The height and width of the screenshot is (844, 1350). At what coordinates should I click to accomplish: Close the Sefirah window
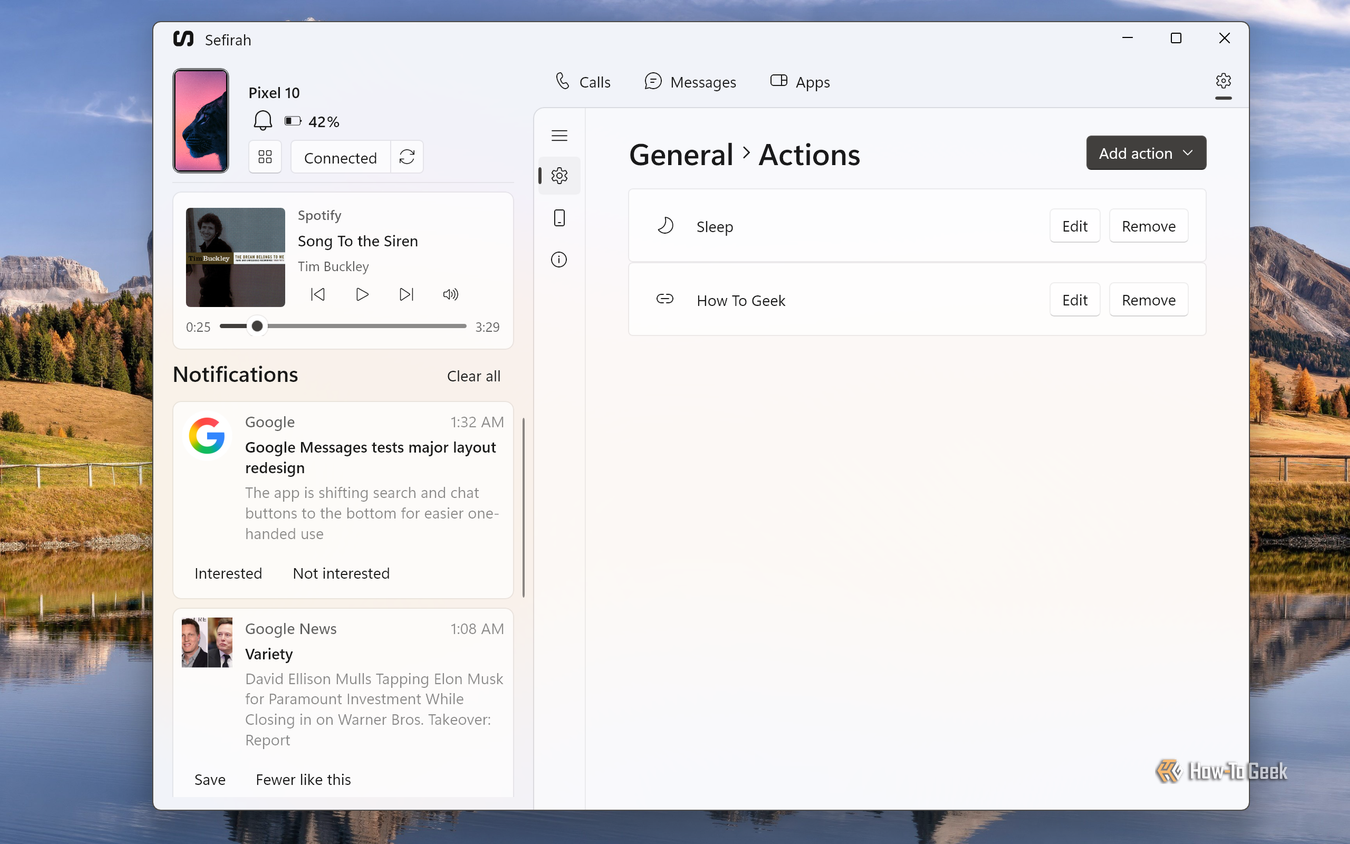(1224, 38)
